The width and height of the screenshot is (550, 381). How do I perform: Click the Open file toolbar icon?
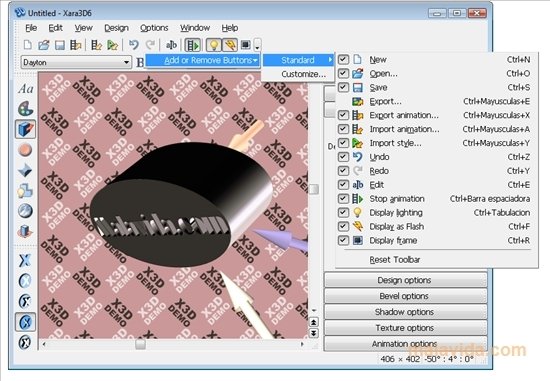[x=43, y=45]
